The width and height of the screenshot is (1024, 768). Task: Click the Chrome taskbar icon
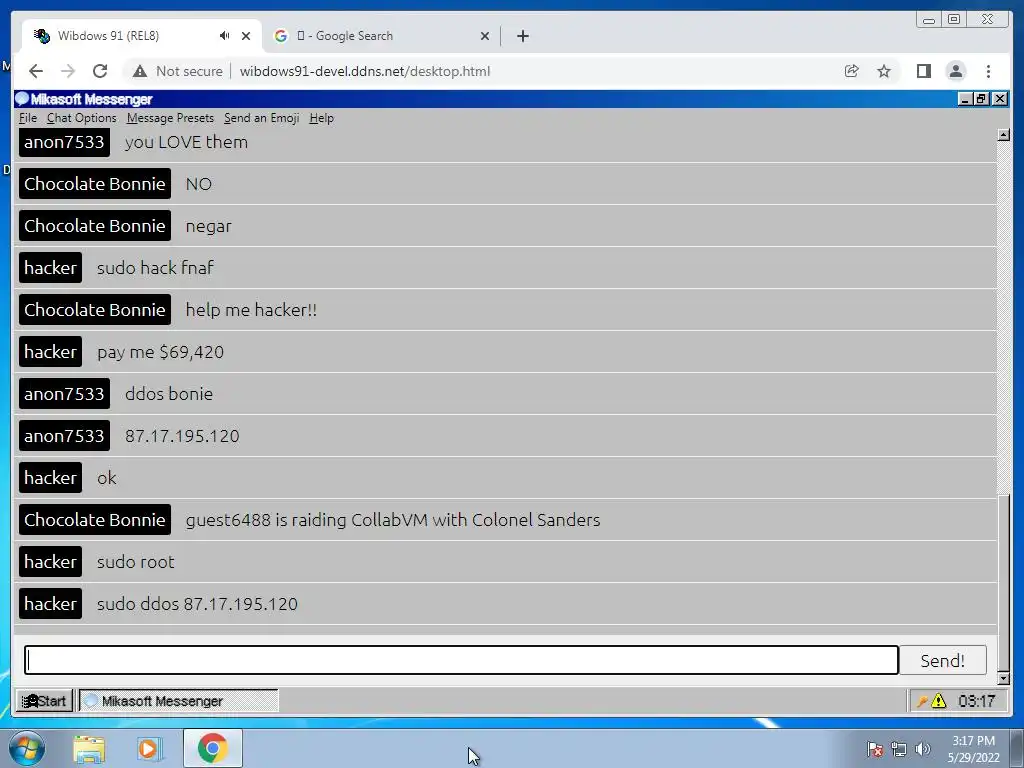click(212, 748)
